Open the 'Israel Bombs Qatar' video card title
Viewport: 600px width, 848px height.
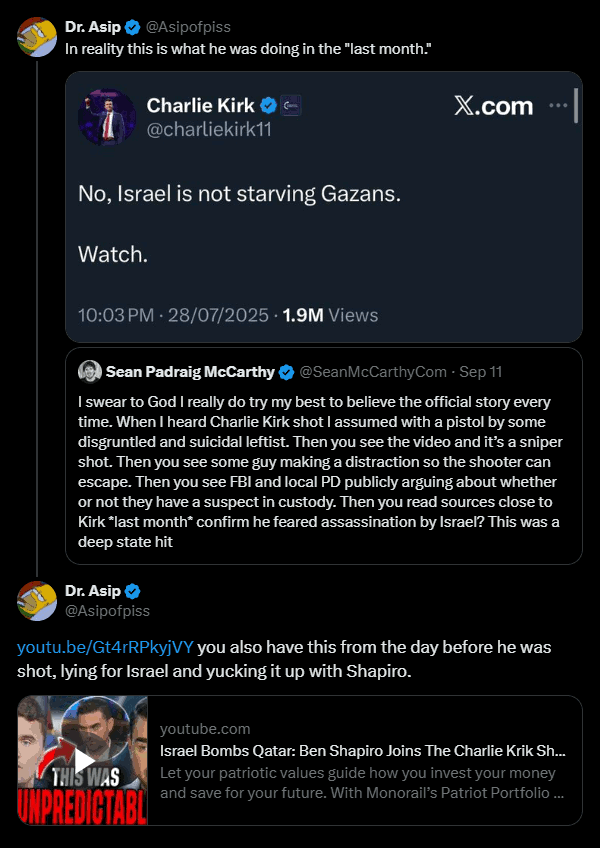tap(363, 751)
